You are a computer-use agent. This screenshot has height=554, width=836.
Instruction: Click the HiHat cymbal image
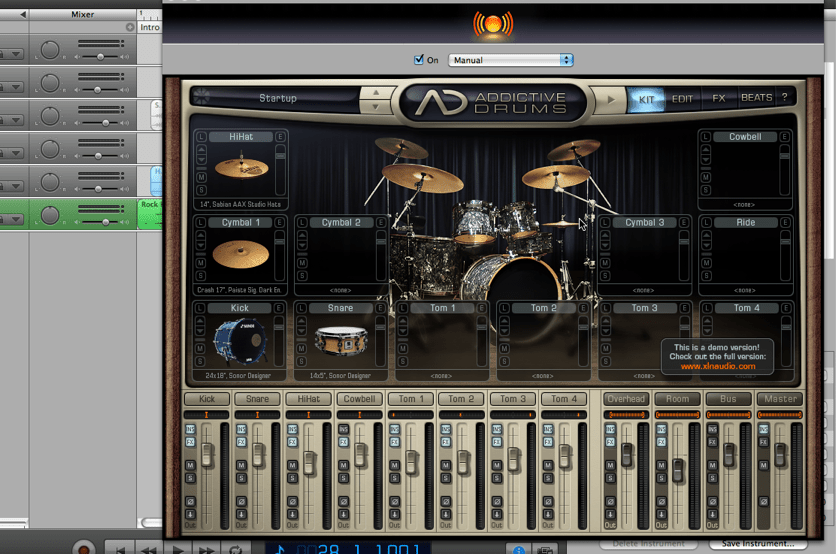(240, 169)
